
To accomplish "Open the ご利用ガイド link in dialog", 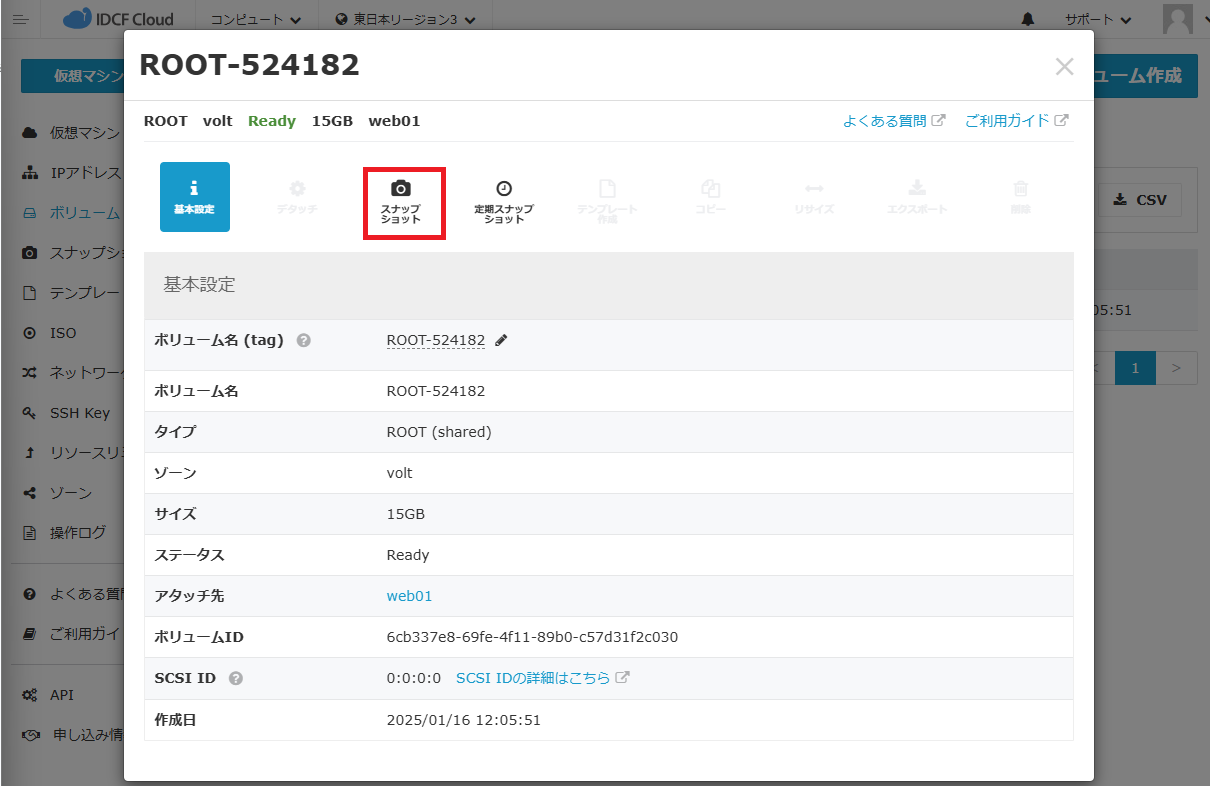I will click(1016, 121).
